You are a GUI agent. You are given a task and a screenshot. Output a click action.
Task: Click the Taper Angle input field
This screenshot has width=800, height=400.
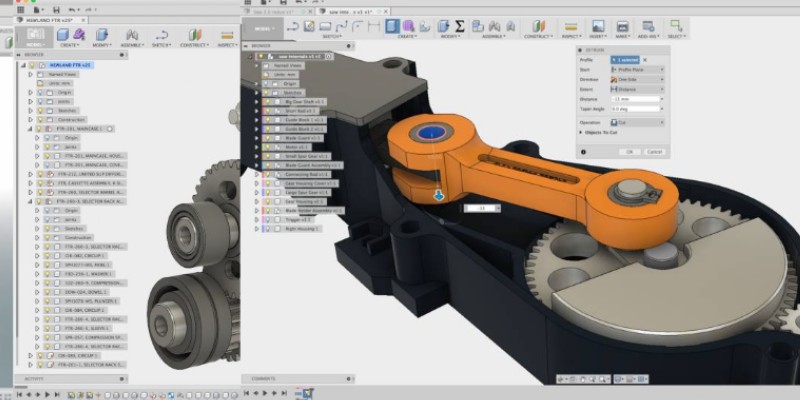pos(635,109)
